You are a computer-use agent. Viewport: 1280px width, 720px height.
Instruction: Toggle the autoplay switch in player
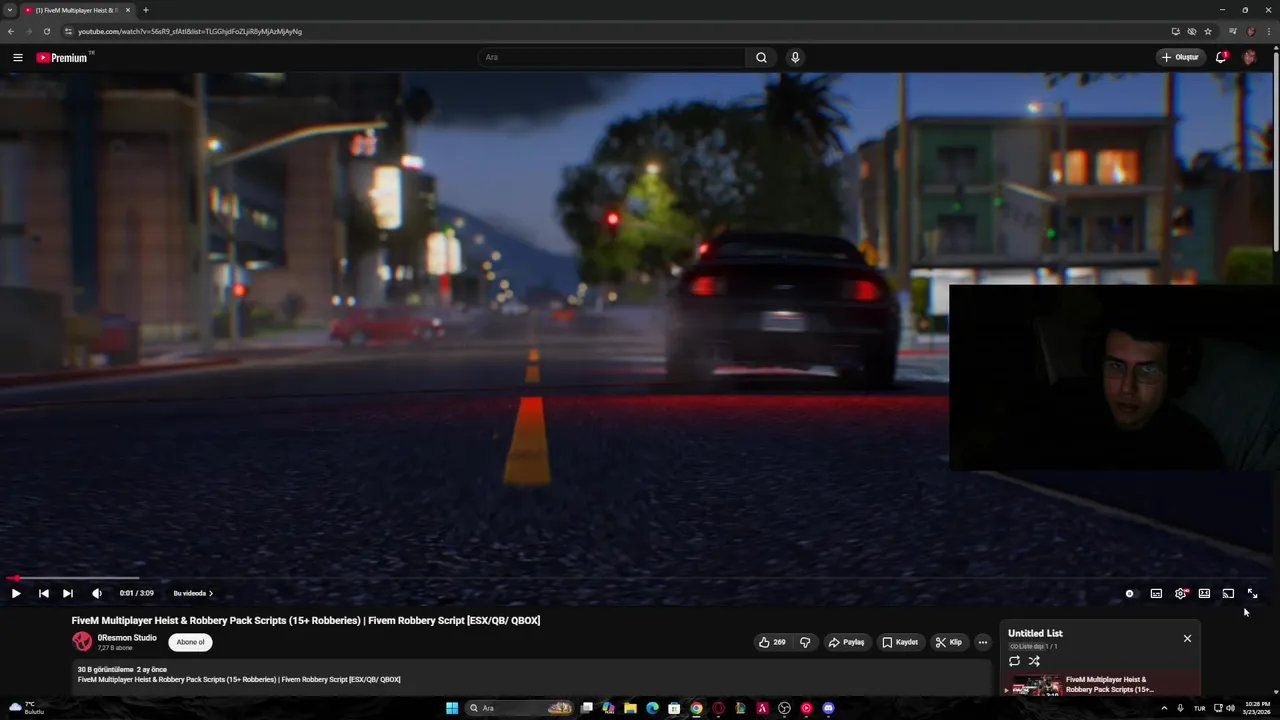click(1130, 593)
